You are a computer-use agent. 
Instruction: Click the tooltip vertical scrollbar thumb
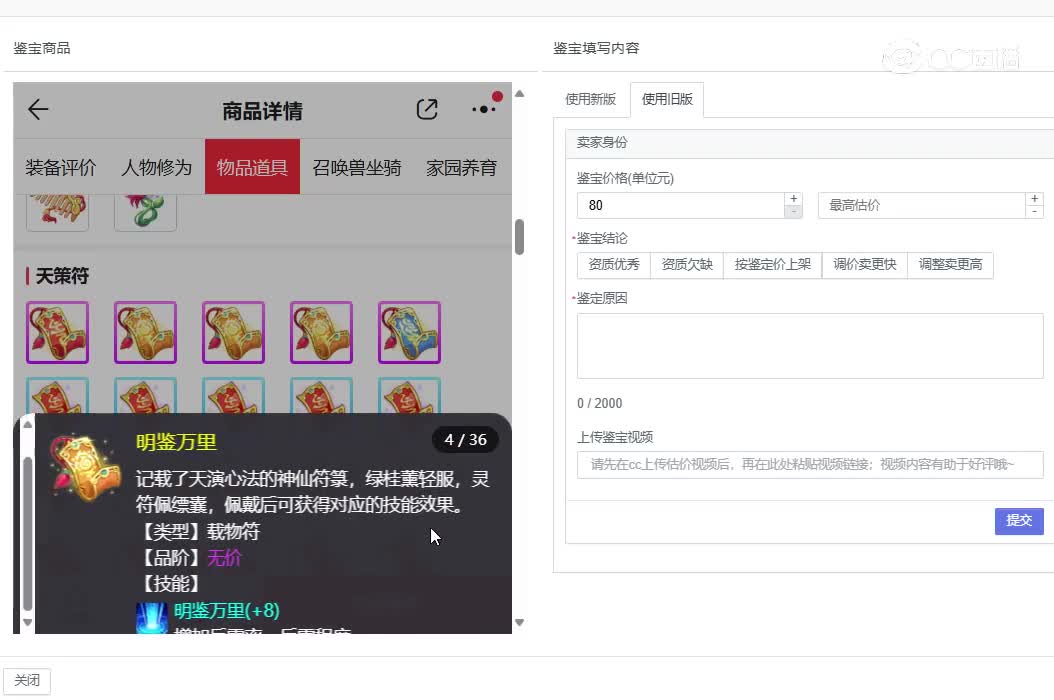coord(28,533)
